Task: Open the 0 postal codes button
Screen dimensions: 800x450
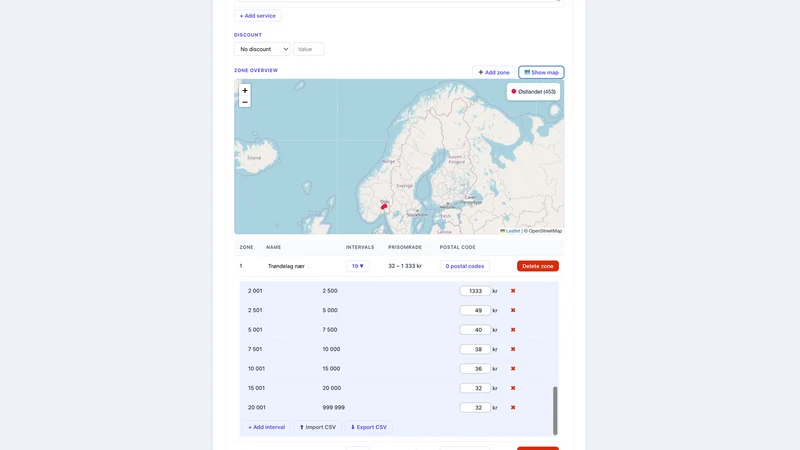Action: click(465, 266)
